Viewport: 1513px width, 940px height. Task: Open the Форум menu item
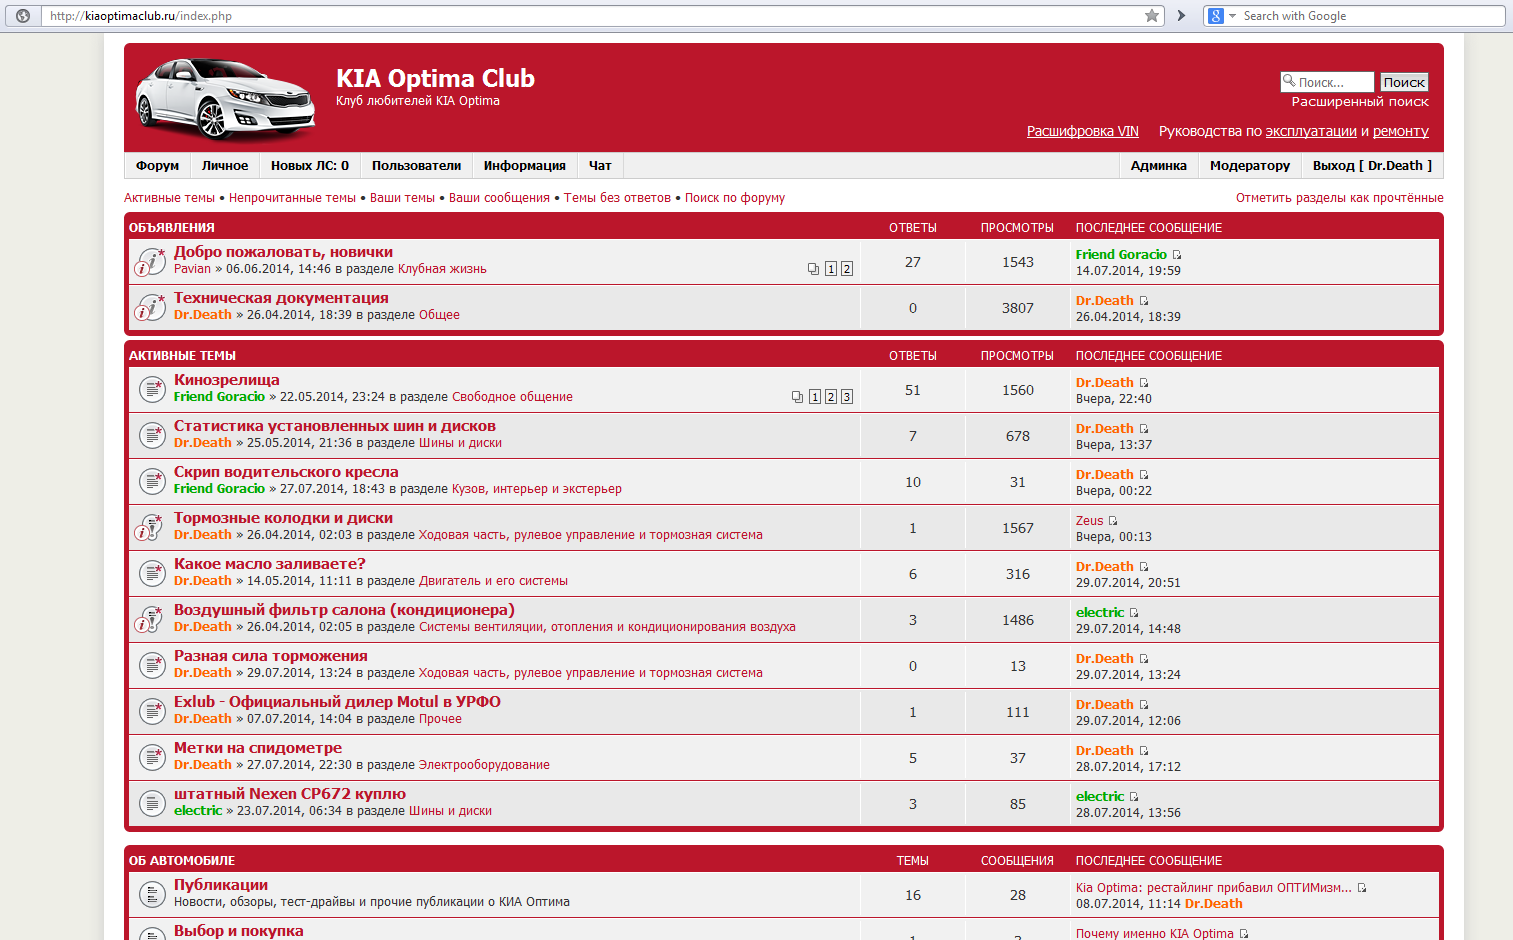click(x=157, y=166)
